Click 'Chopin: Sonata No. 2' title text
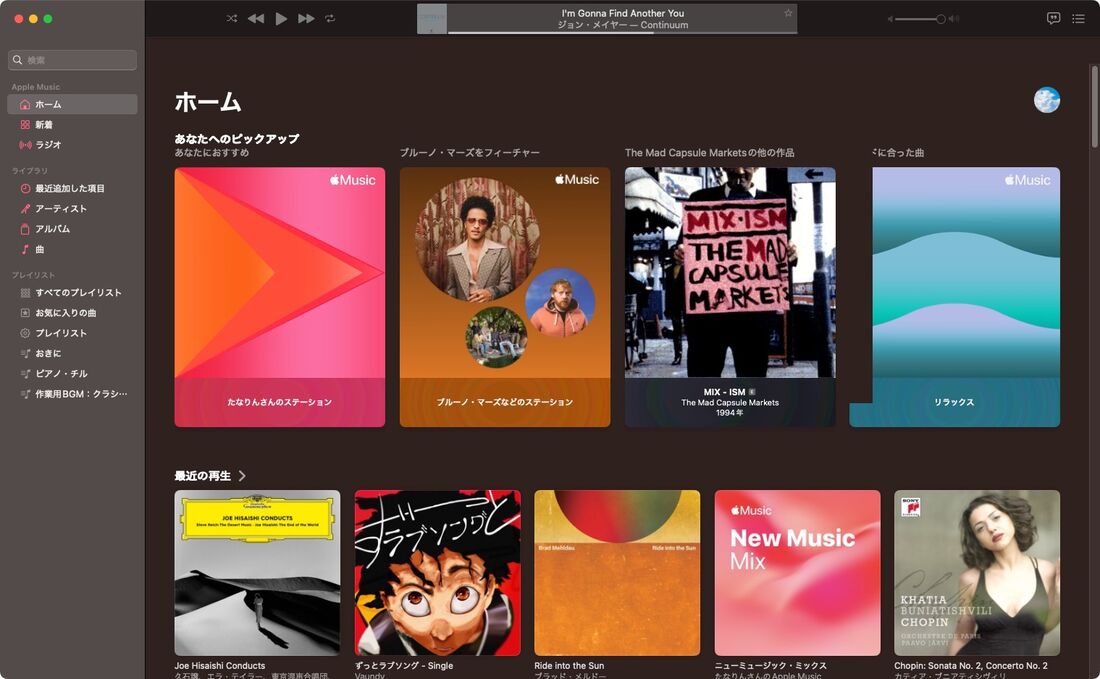The width and height of the screenshot is (1100, 679). coord(971,666)
